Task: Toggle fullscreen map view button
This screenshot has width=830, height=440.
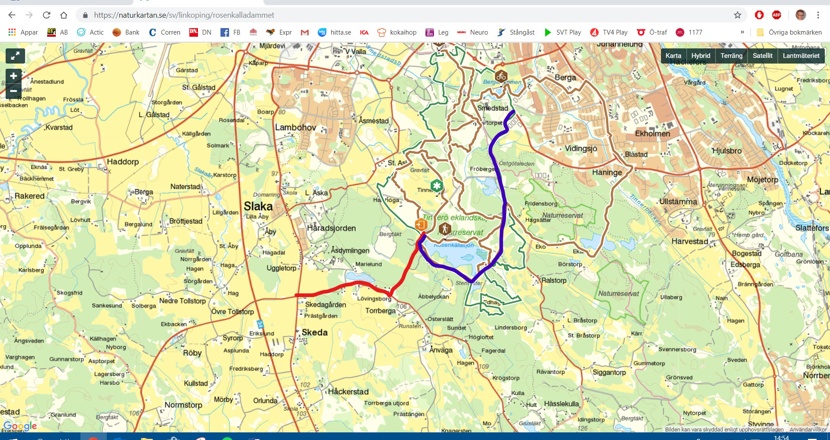Action: click(15, 56)
